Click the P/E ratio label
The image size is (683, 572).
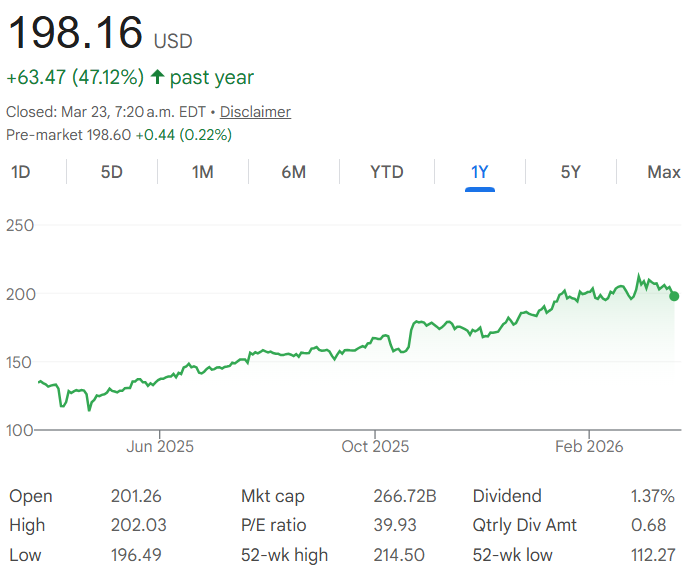[x=274, y=525]
